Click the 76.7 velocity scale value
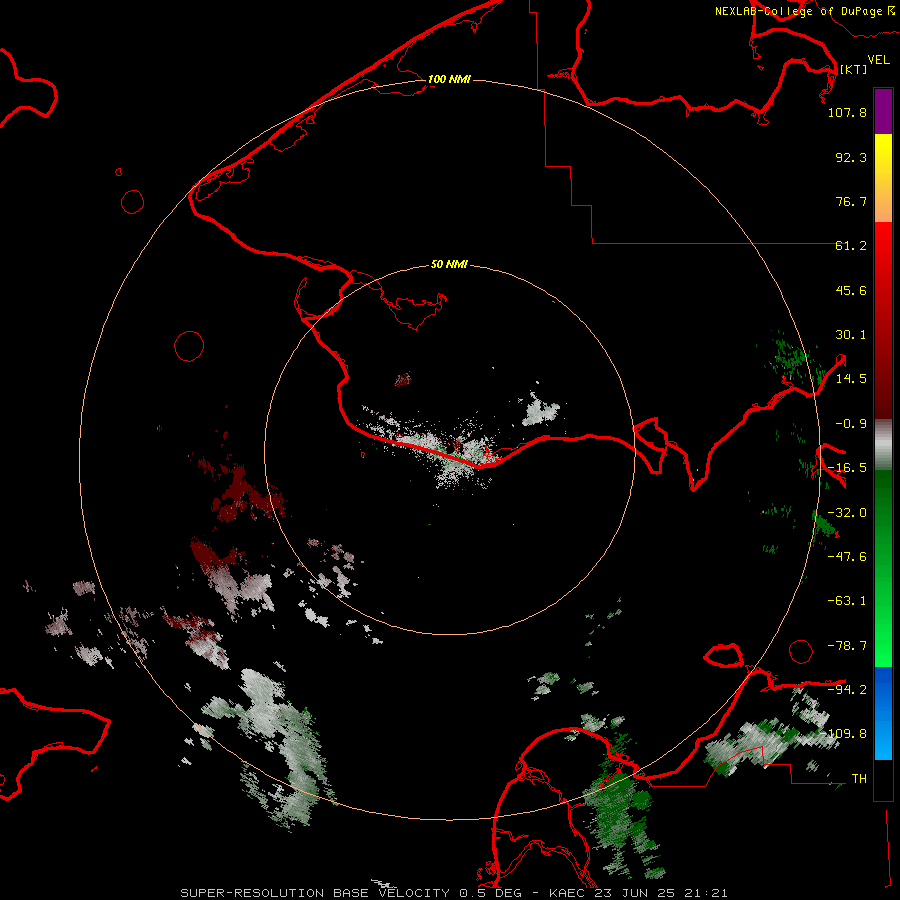Image resolution: width=900 pixels, height=900 pixels. tap(851, 201)
